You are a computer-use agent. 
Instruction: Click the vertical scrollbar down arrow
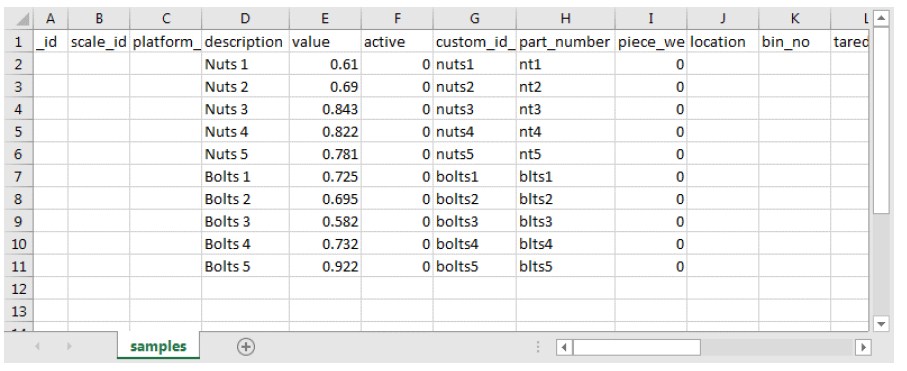[880, 324]
